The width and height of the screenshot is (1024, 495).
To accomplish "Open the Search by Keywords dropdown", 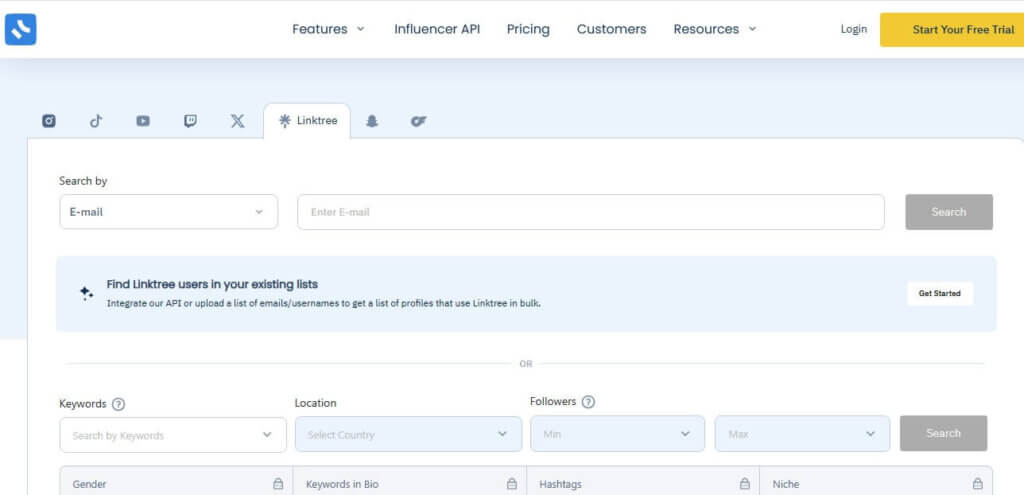I will [173, 435].
